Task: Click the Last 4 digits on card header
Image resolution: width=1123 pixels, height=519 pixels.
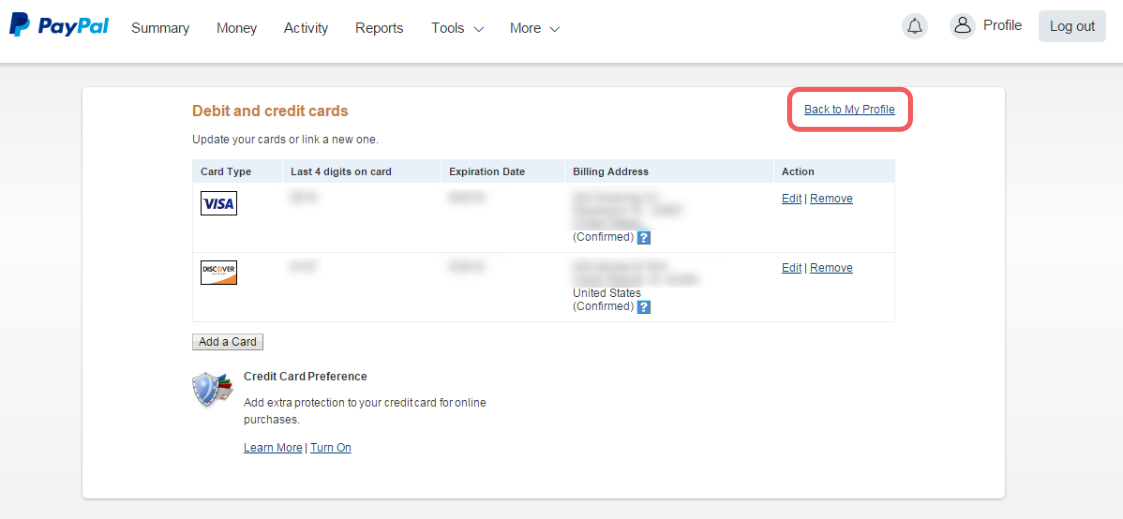Action: point(341,172)
